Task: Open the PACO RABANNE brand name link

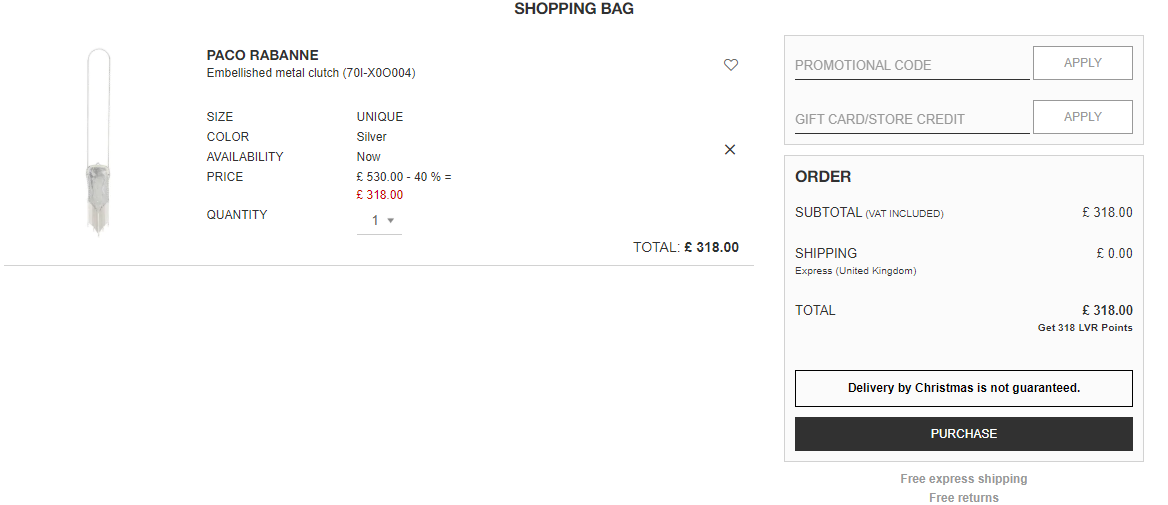Action: point(262,55)
